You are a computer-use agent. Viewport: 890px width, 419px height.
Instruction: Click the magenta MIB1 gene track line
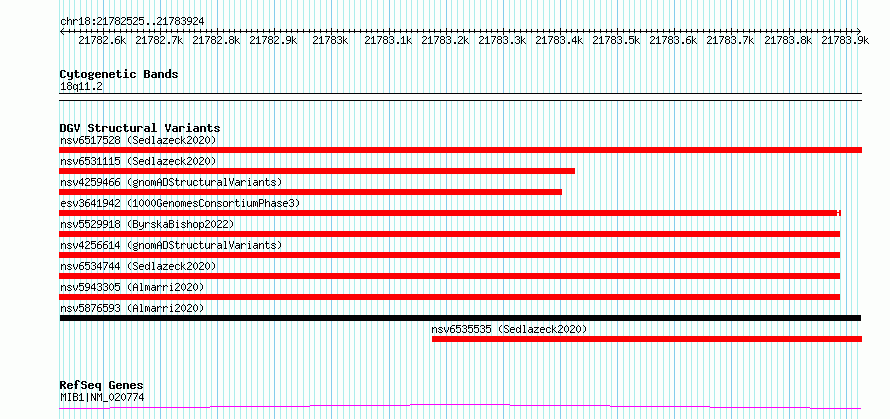460,406
